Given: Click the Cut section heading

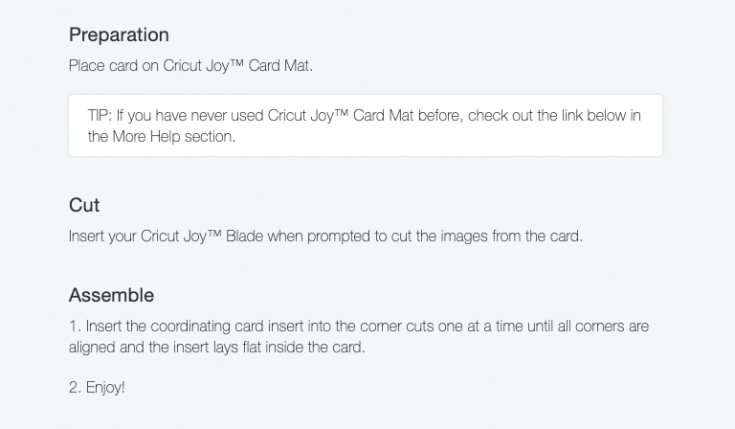Looking at the screenshot, I should [x=84, y=205].
